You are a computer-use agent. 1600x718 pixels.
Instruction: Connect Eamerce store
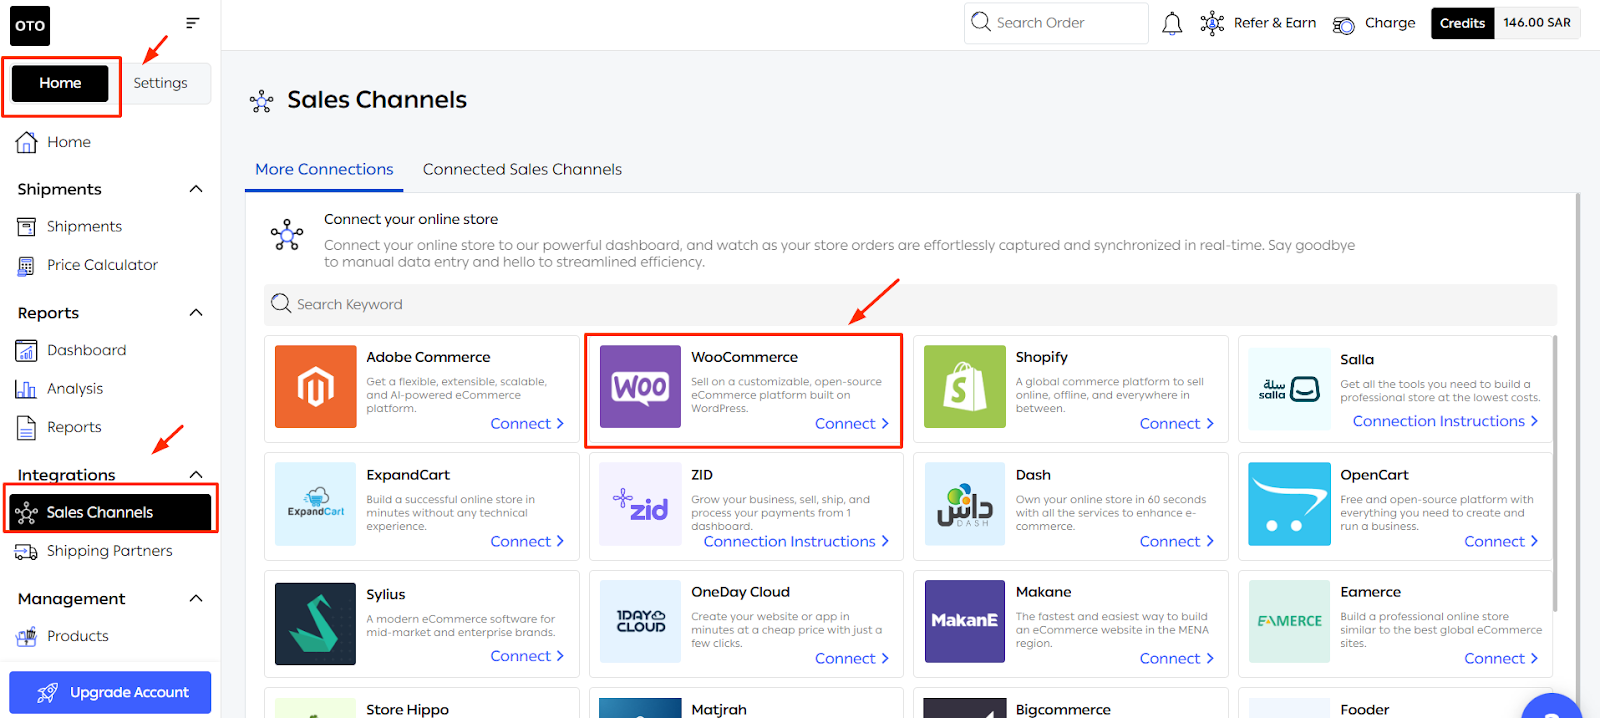coord(1501,658)
